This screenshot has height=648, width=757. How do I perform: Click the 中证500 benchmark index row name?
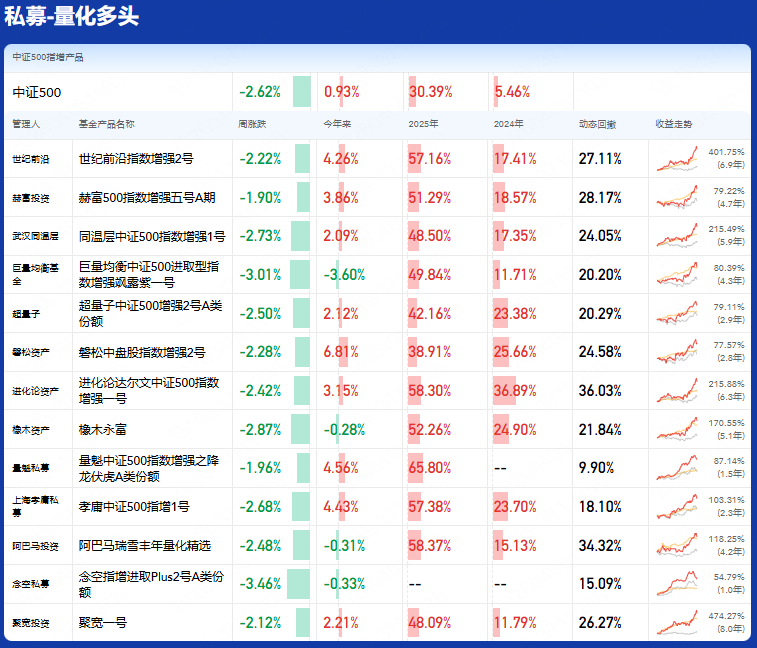click(37, 92)
